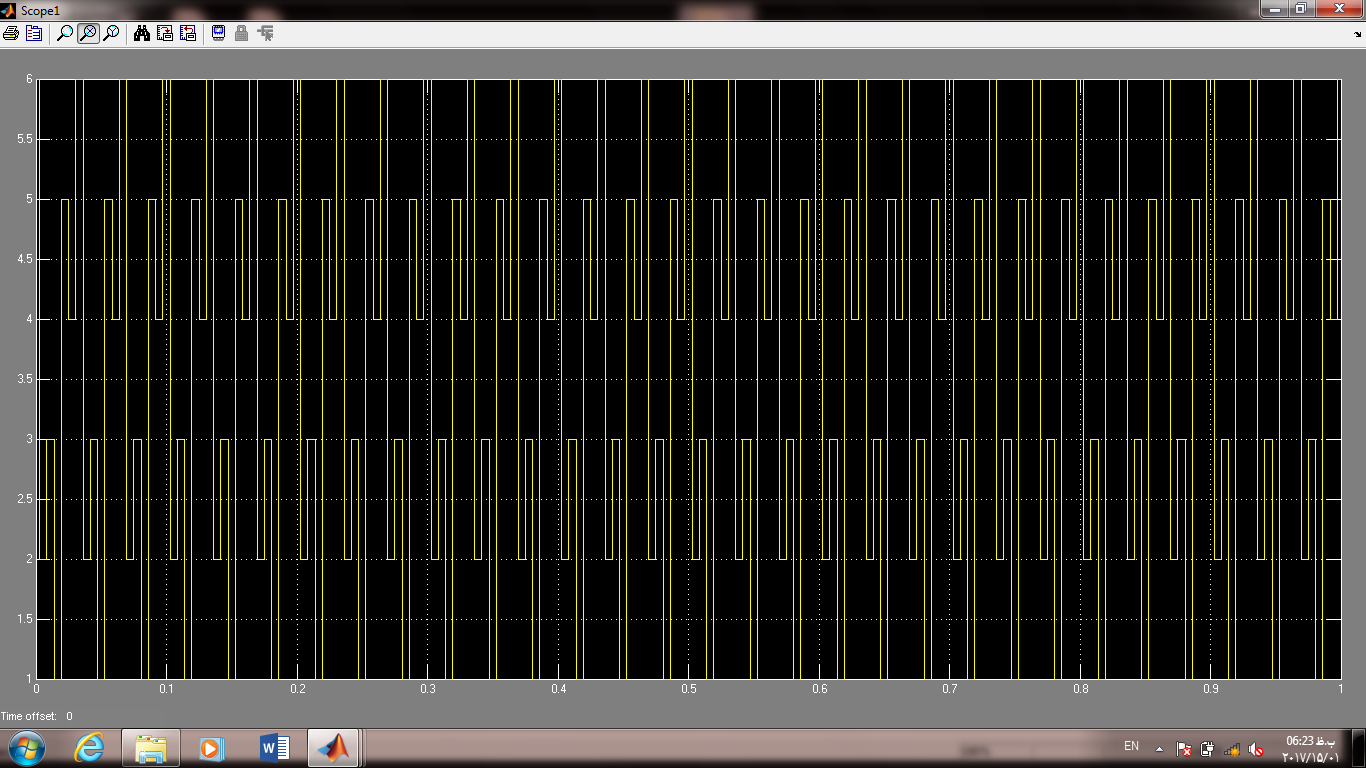The image size is (1366, 768).
Task: Open Microsoft Word from taskbar
Action: click(x=274, y=747)
